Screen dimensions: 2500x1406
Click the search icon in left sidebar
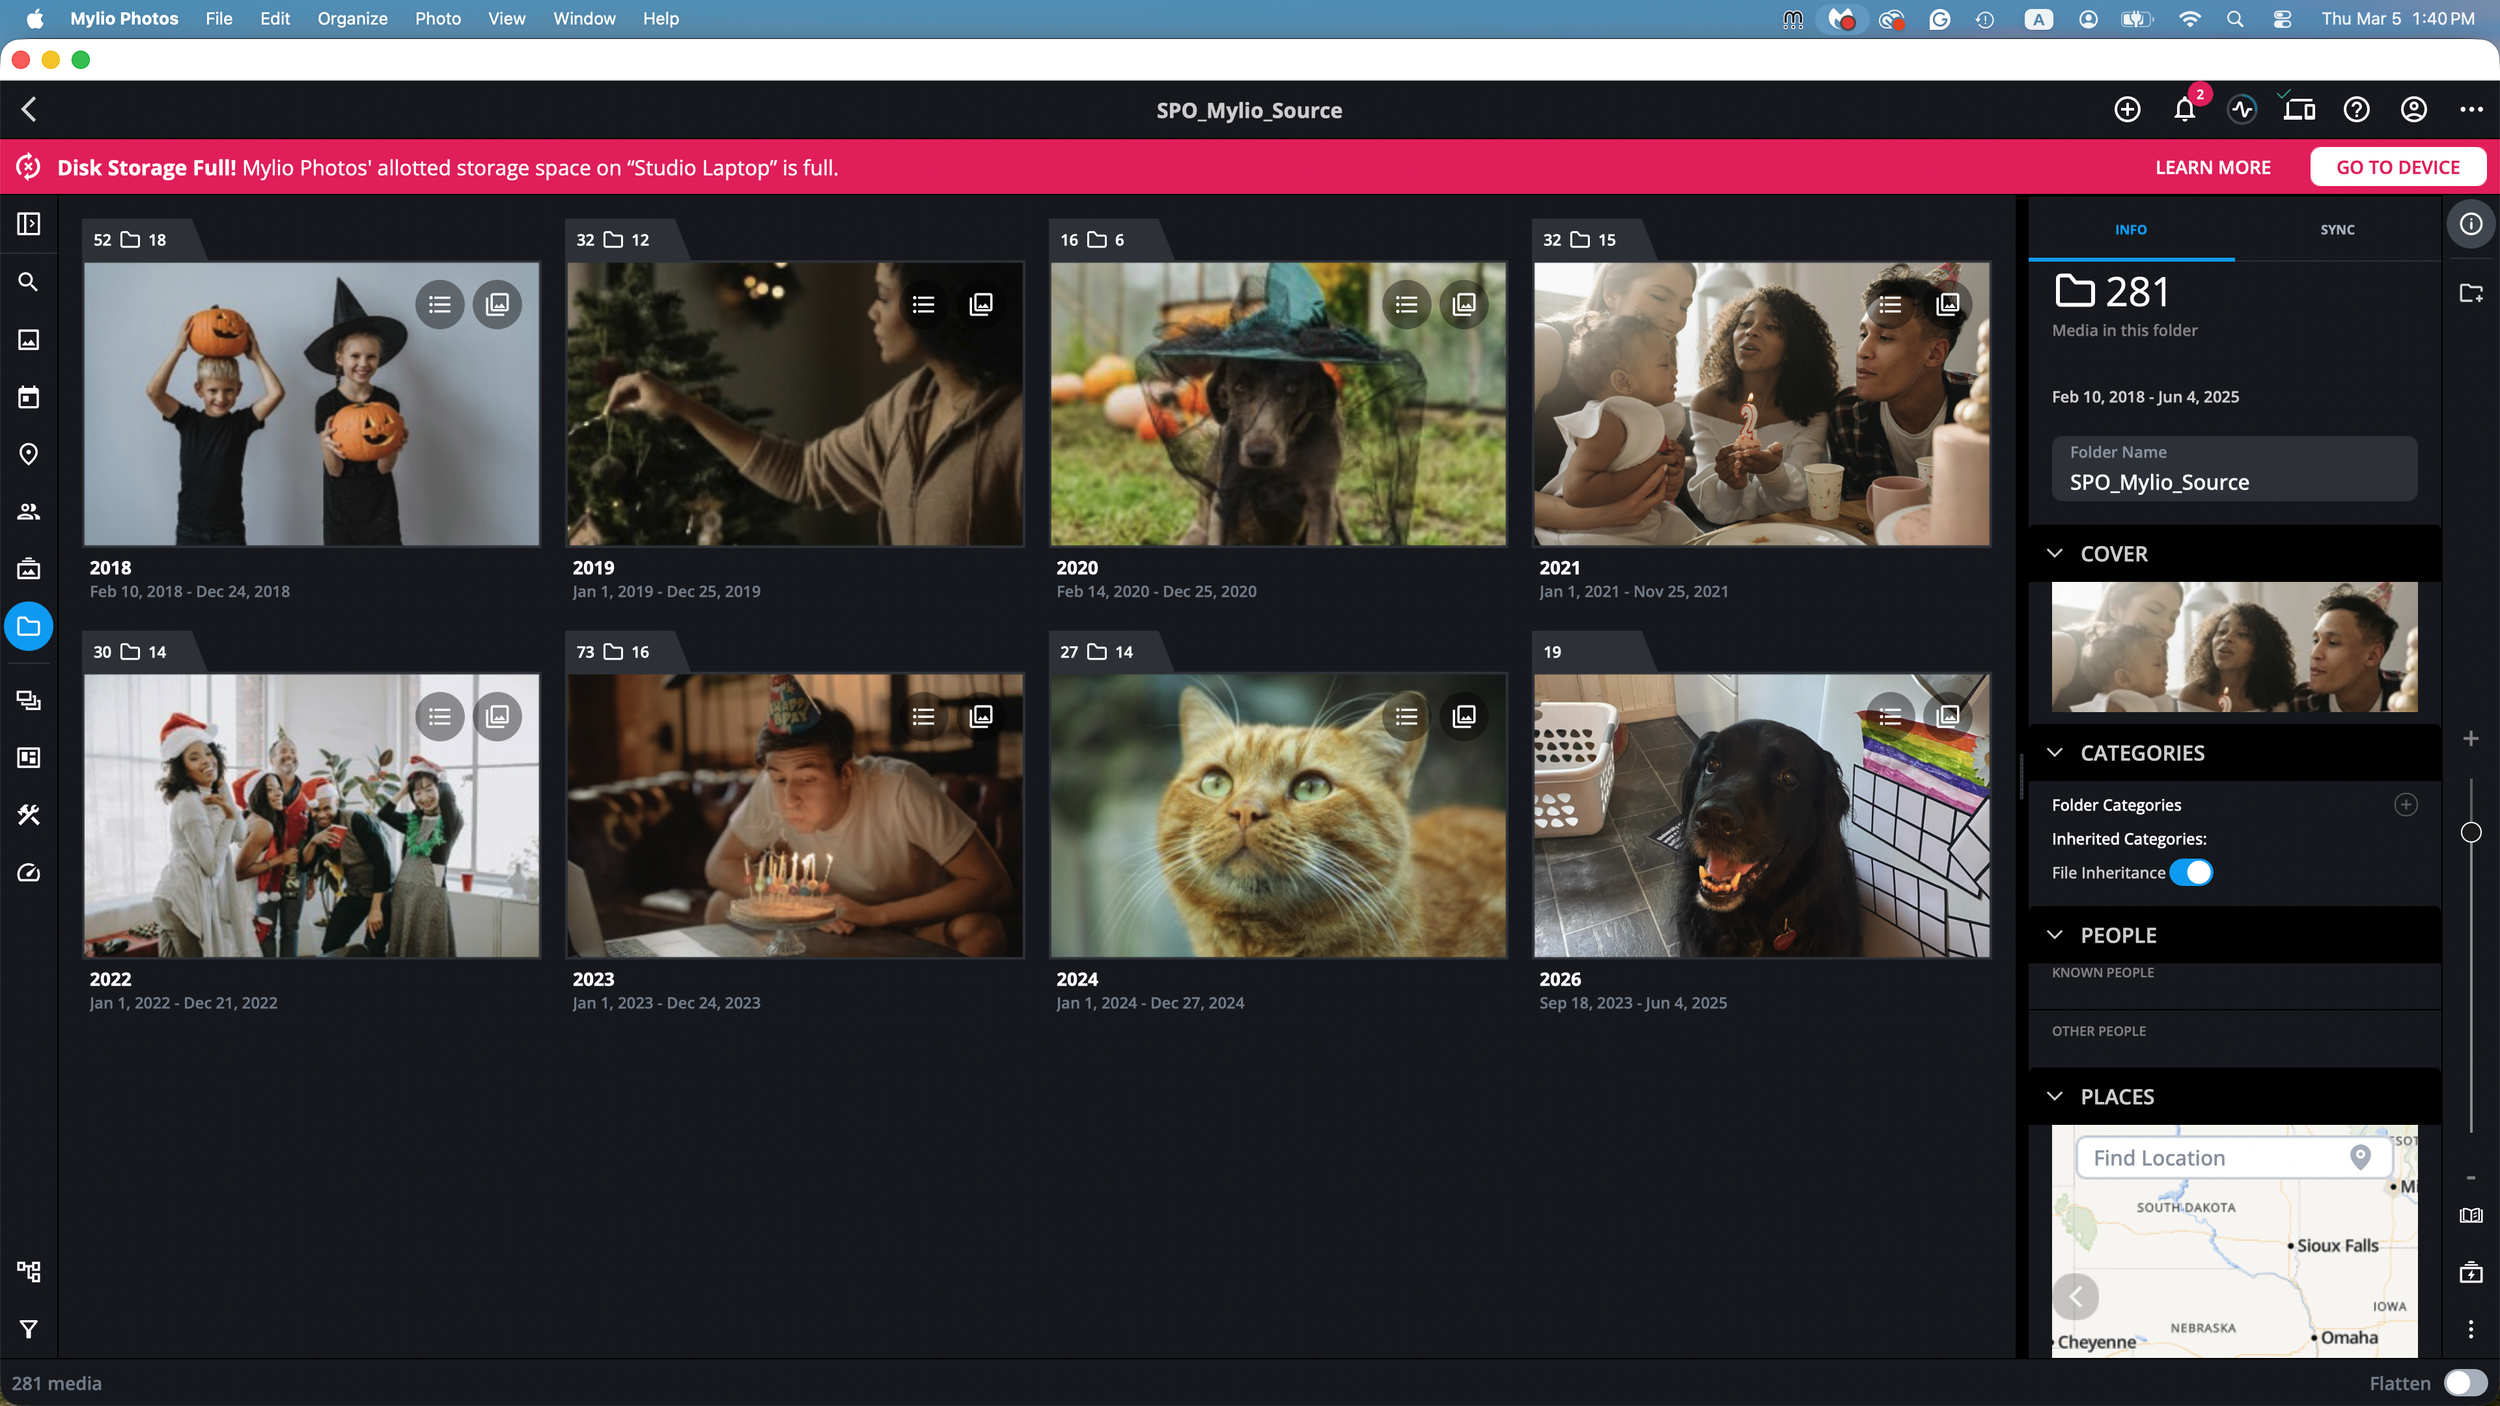click(28, 282)
